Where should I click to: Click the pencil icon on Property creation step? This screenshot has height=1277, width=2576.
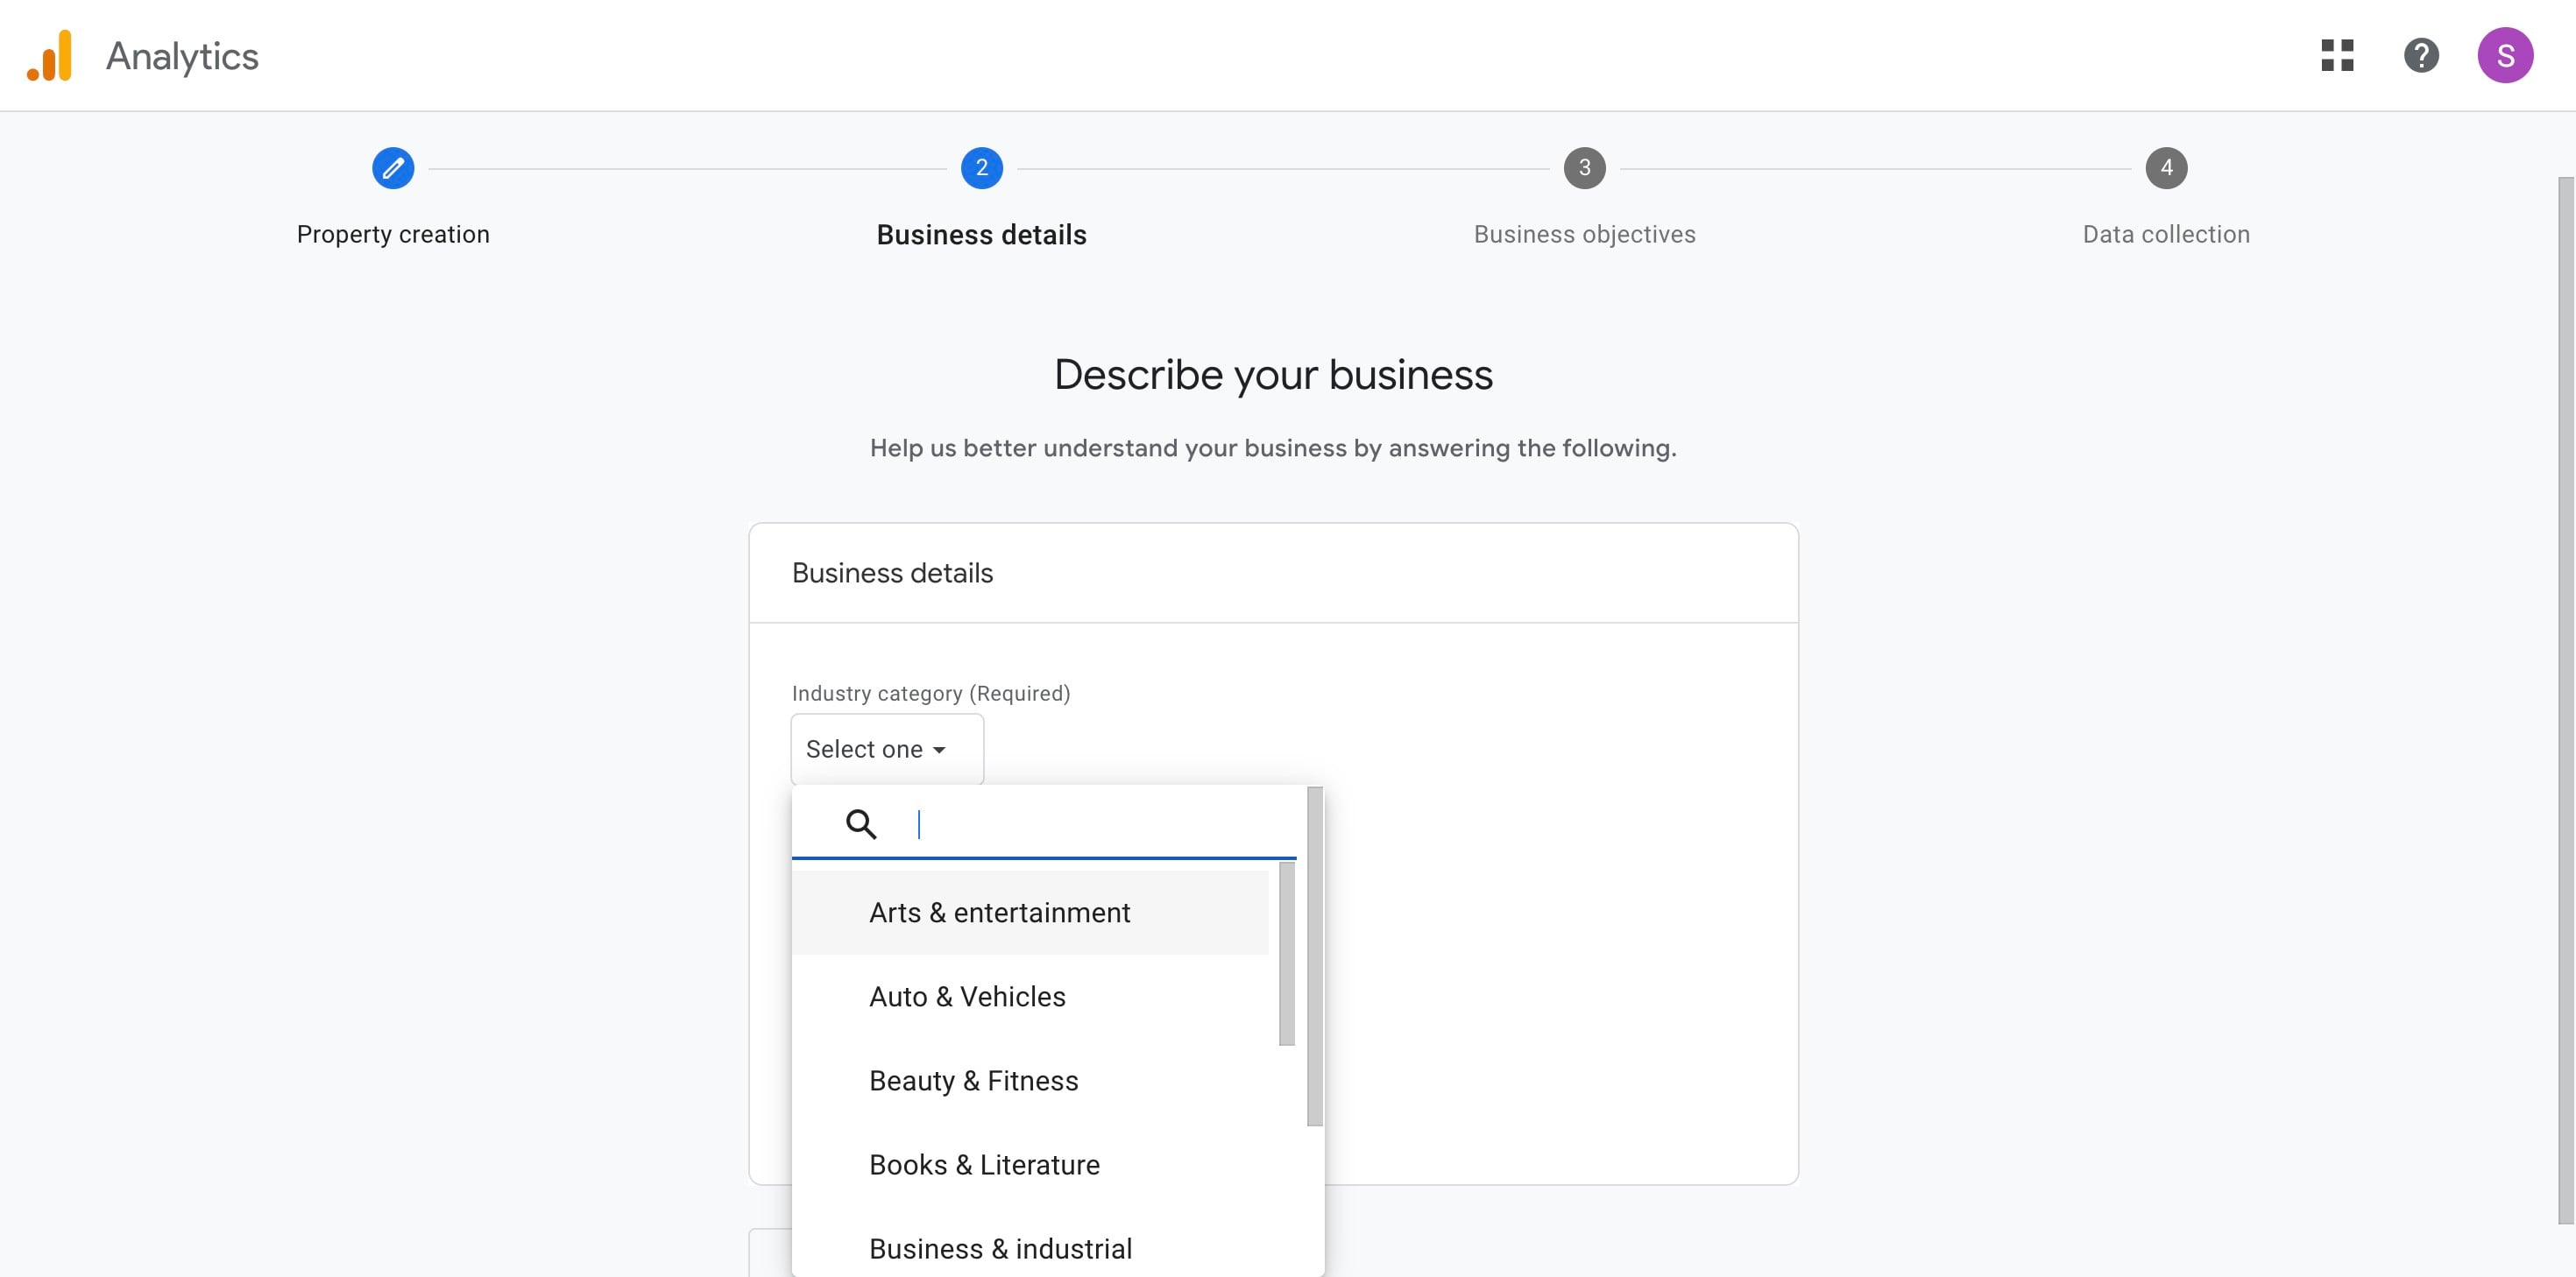pyautogui.click(x=392, y=168)
